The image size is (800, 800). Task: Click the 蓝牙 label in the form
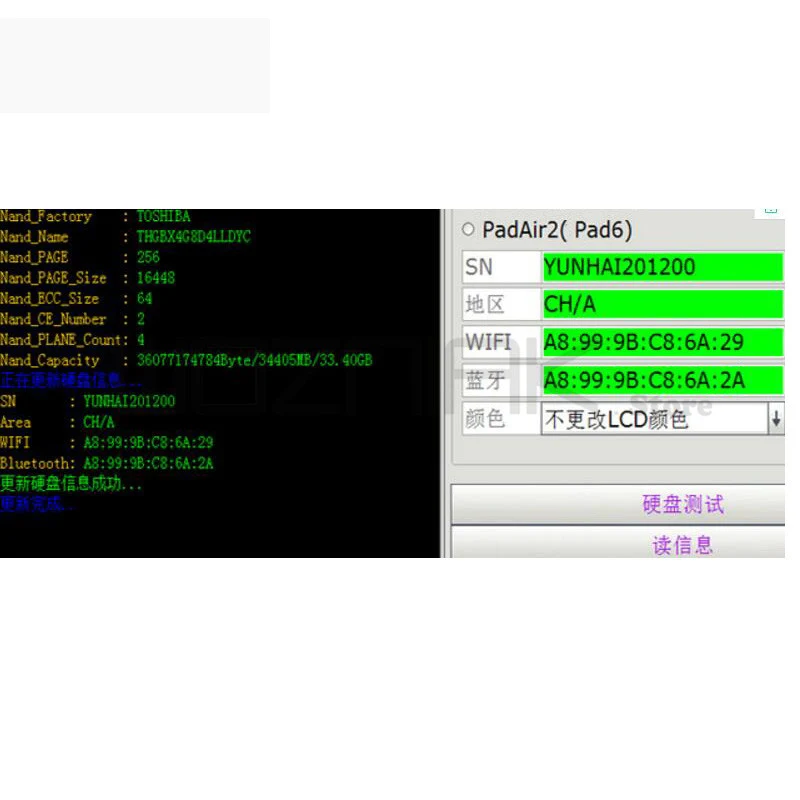485,381
